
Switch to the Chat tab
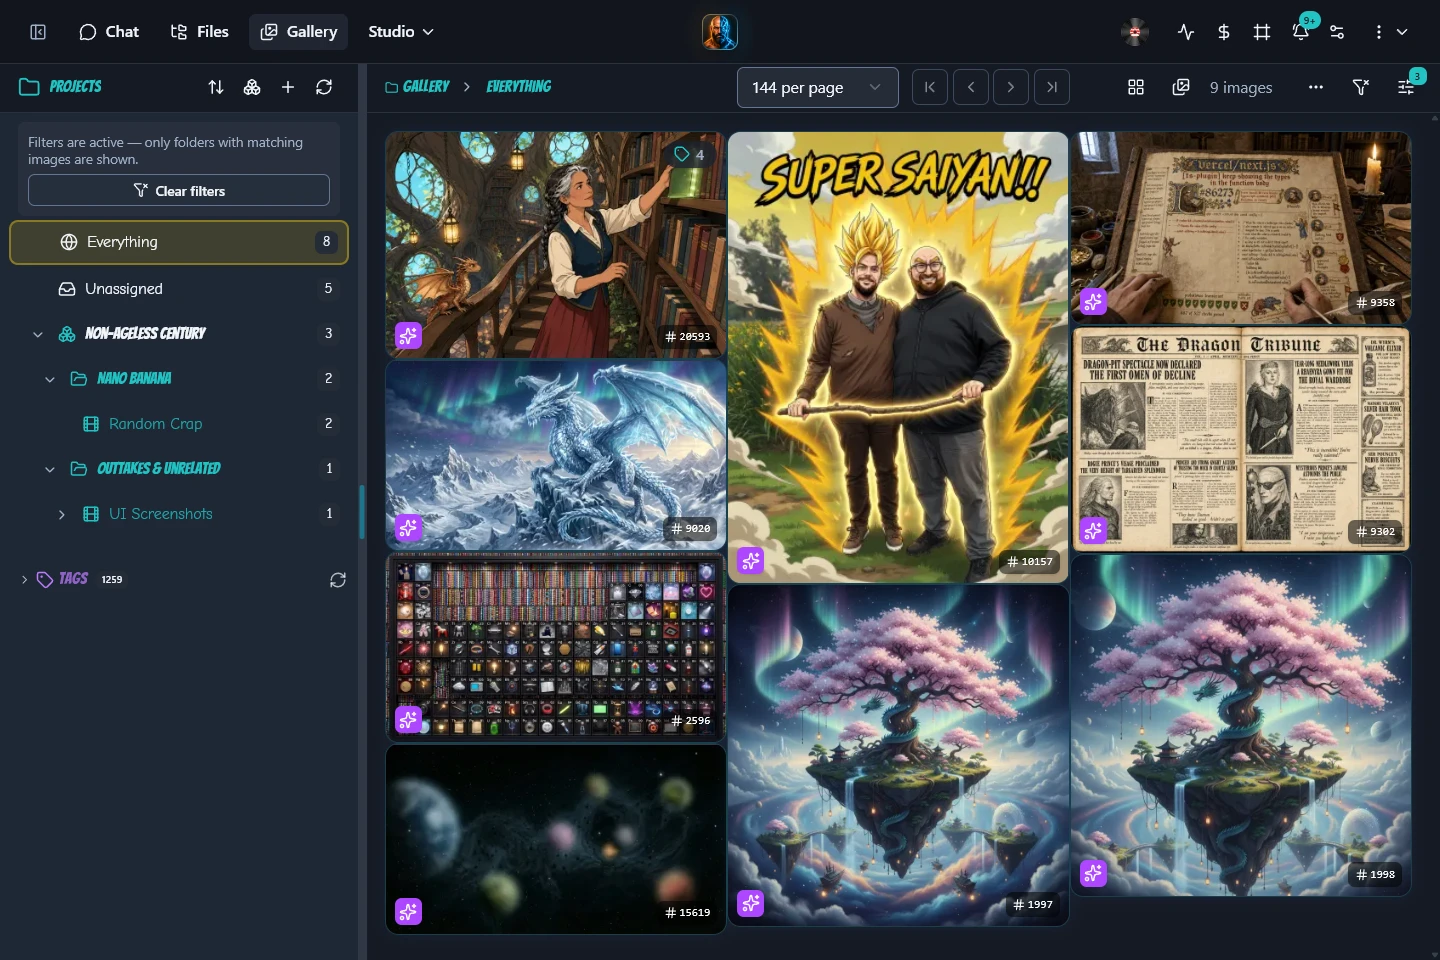point(109,32)
